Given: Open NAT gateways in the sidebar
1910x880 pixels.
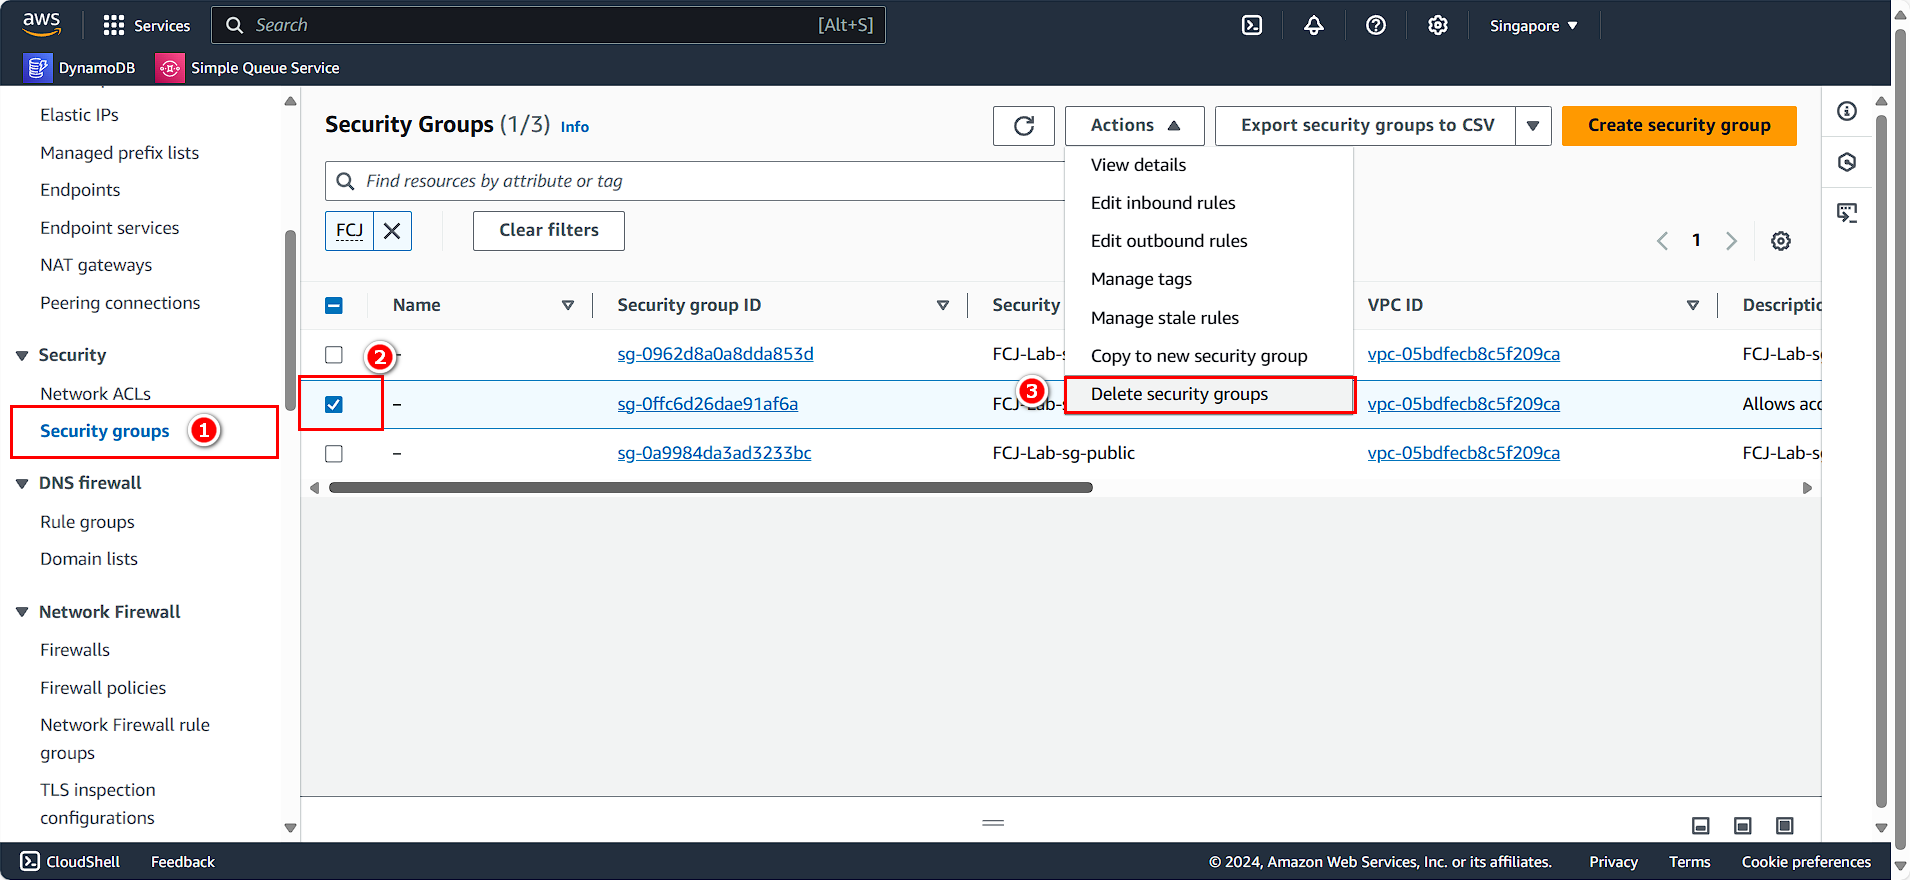Looking at the screenshot, I should [x=96, y=265].
